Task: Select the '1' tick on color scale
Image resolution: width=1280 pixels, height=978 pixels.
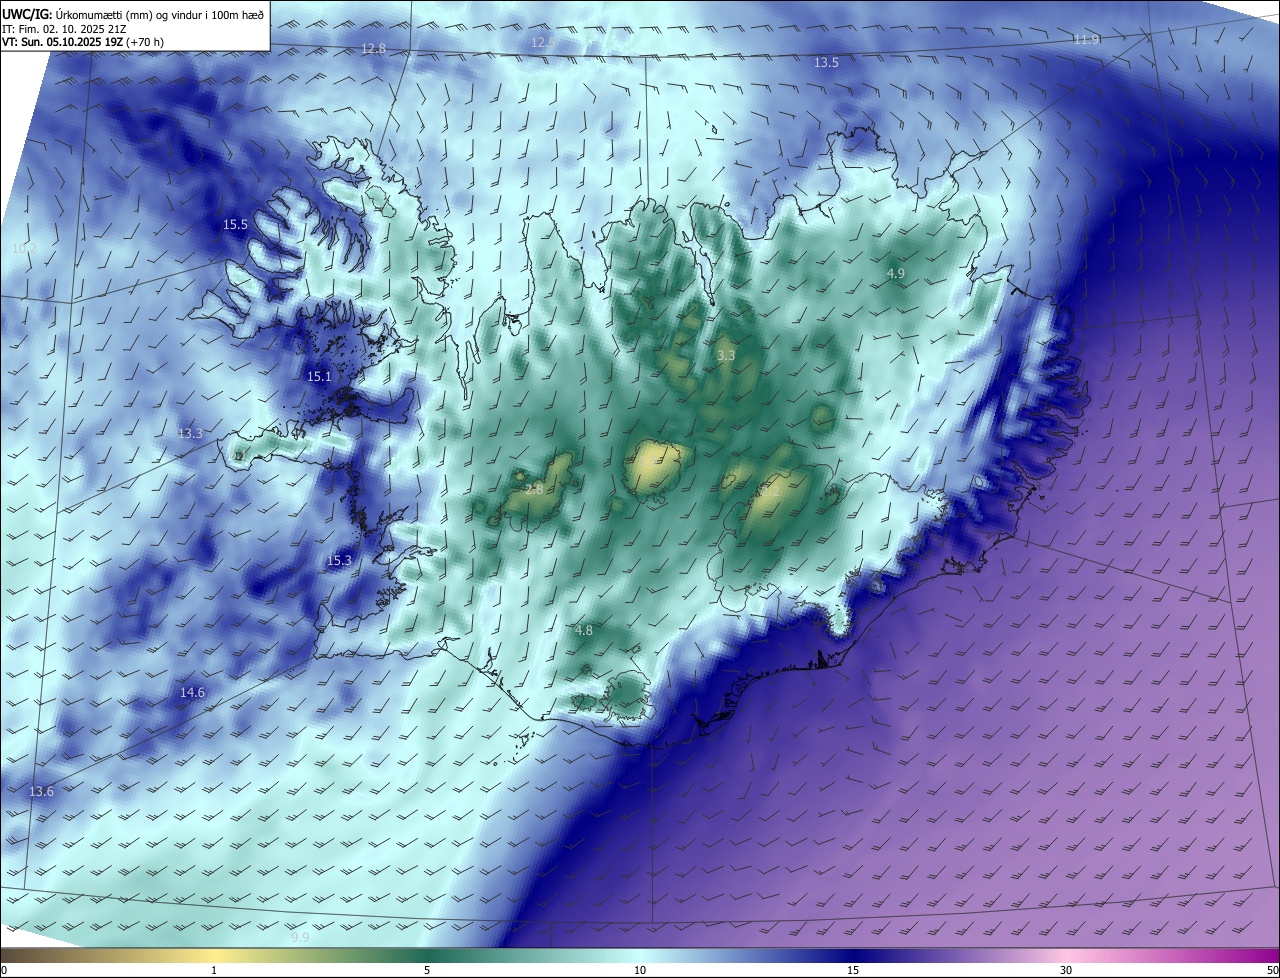Action: pos(214,971)
